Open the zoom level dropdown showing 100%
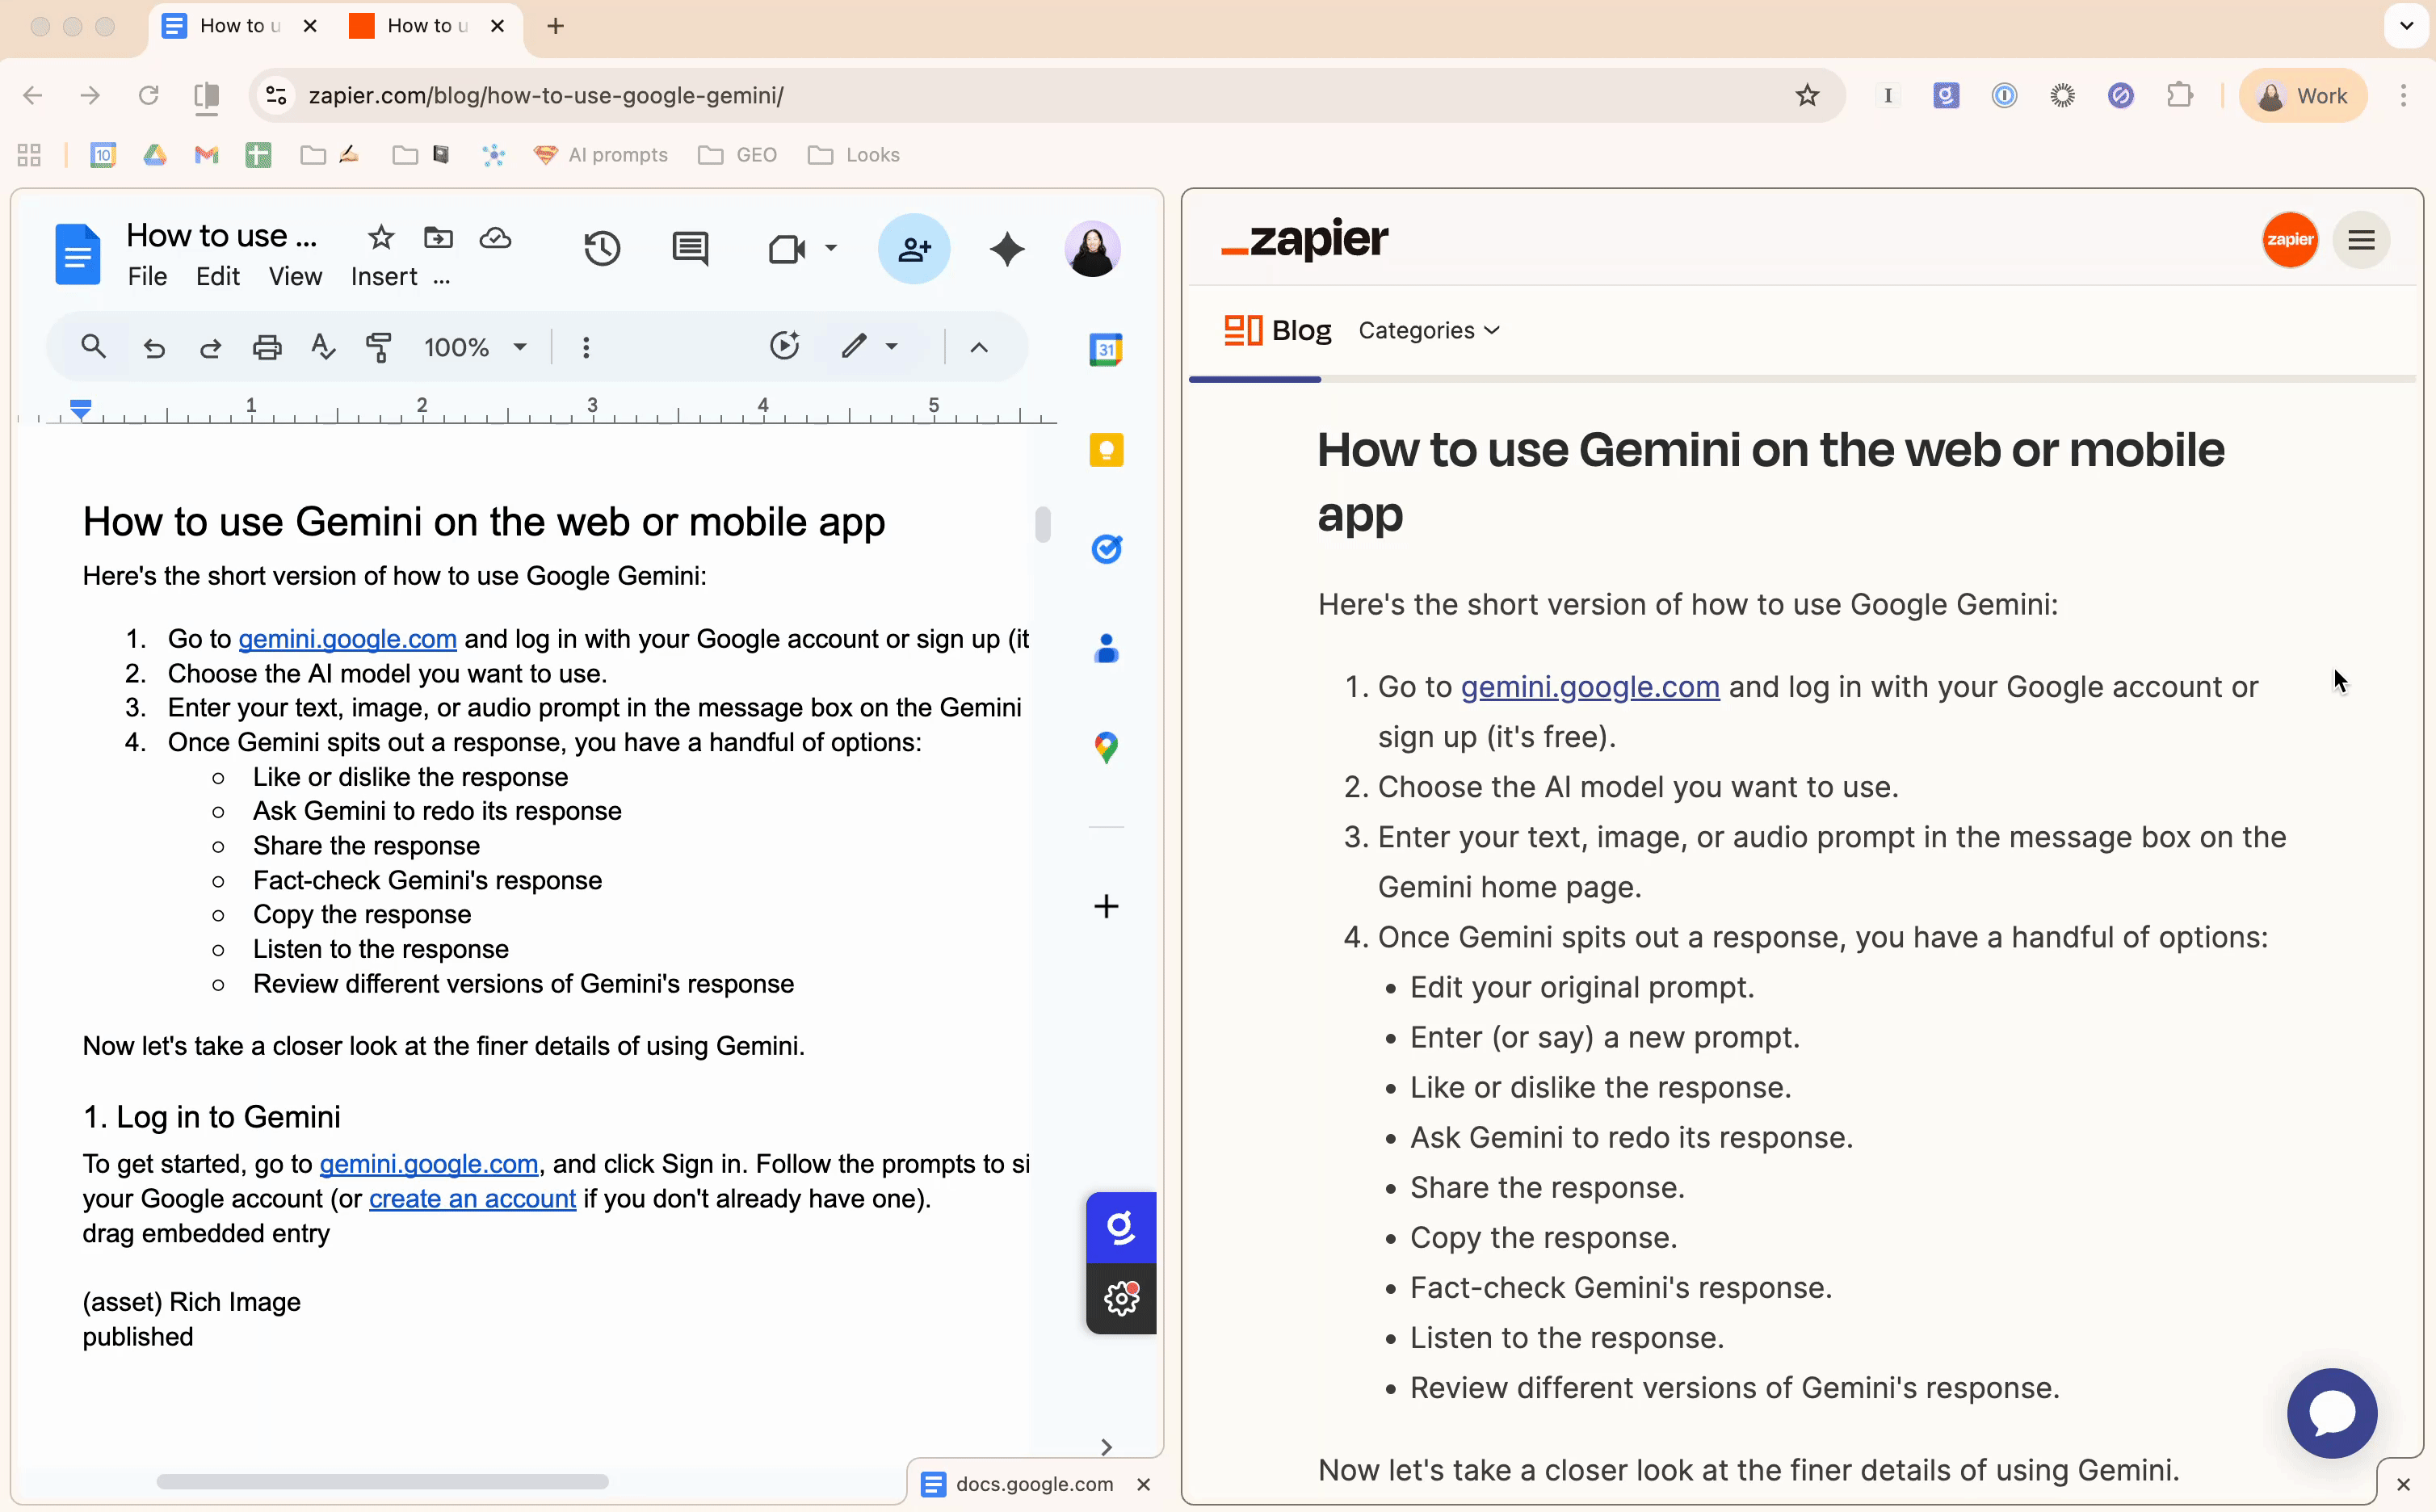The image size is (2436, 1512). pyautogui.click(x=475, y=347)
